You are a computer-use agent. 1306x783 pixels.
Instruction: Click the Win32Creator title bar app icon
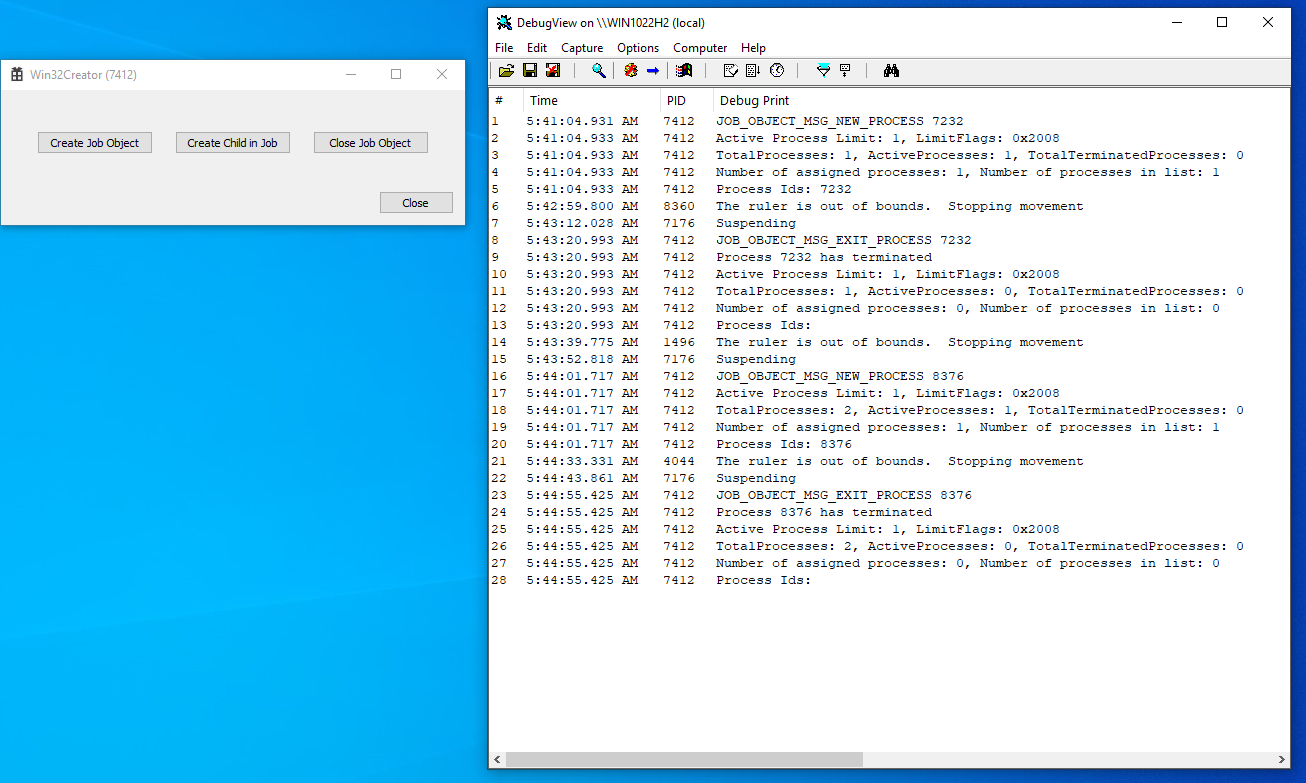coord(17,74)
